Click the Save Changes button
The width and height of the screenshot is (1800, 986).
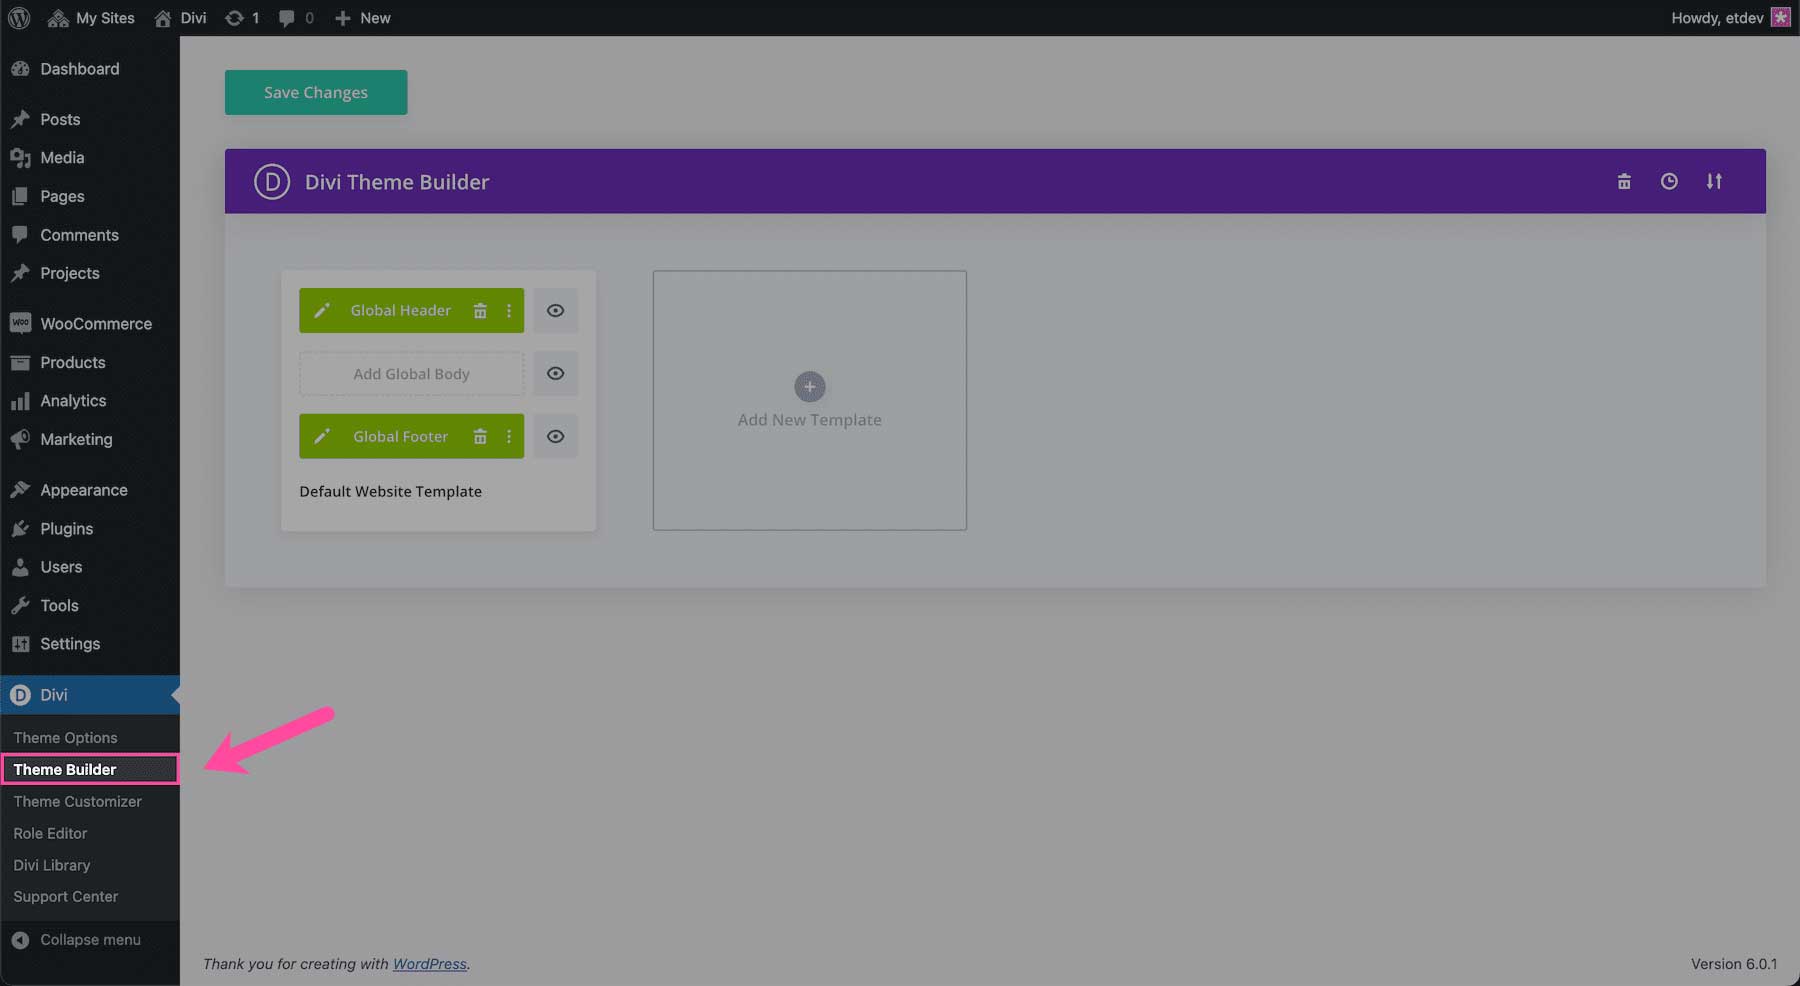pyautogui.click(x=315, y=92)
